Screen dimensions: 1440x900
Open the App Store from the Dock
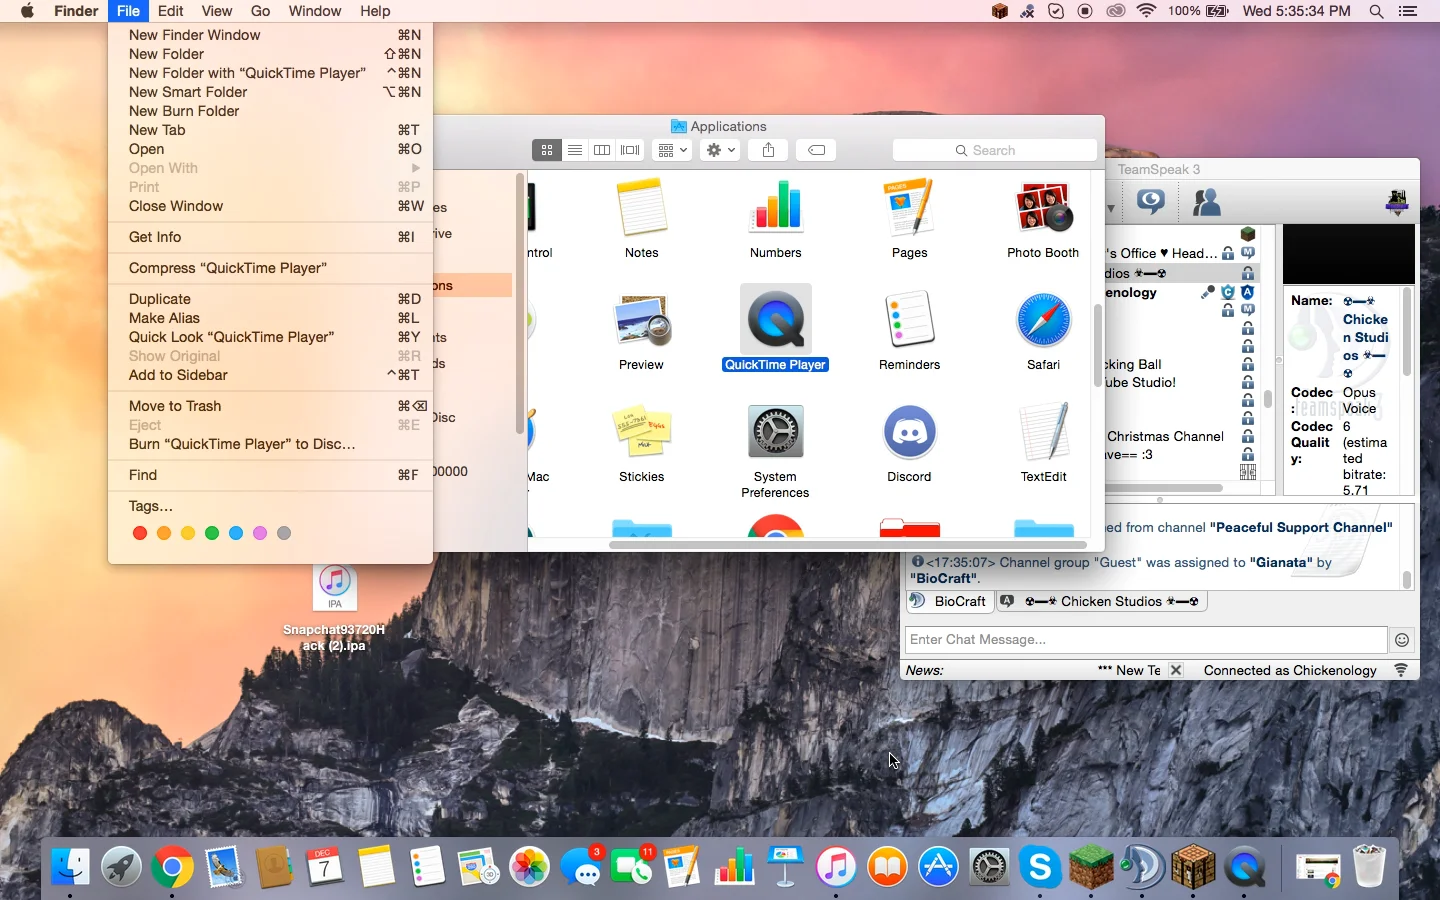click(938, 867)
